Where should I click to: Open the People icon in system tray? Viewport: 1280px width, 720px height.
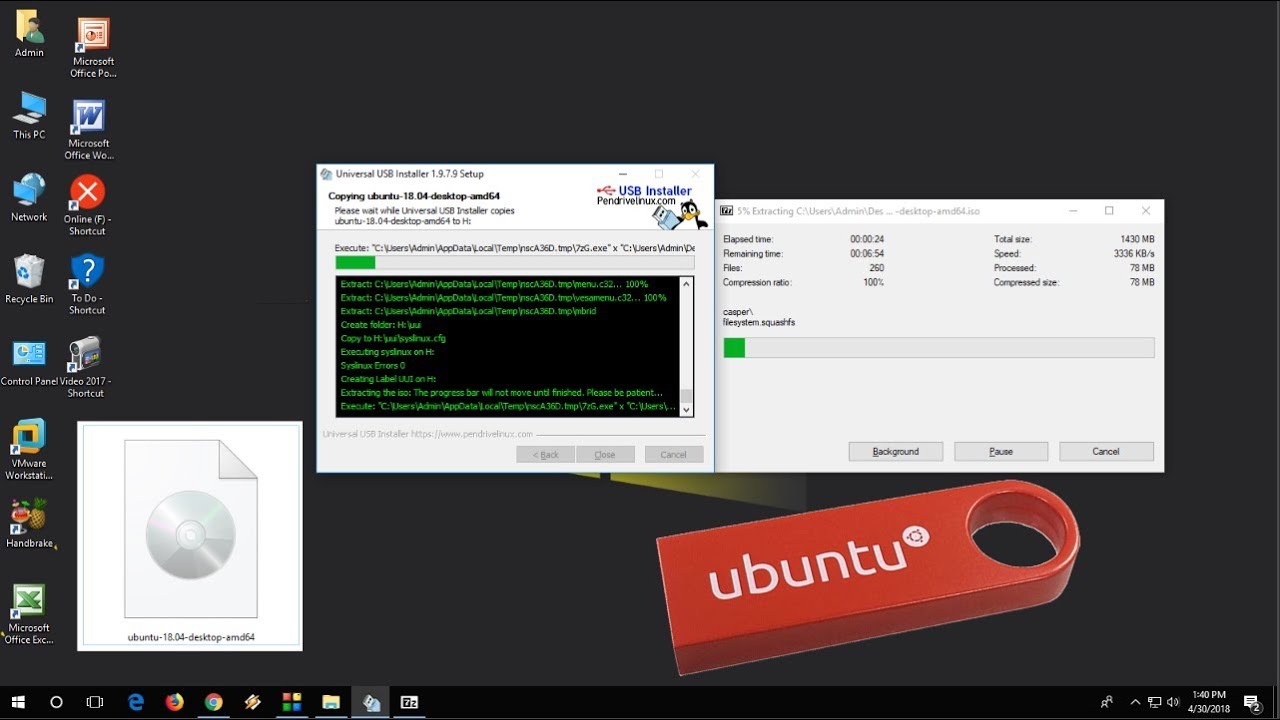1106,702
